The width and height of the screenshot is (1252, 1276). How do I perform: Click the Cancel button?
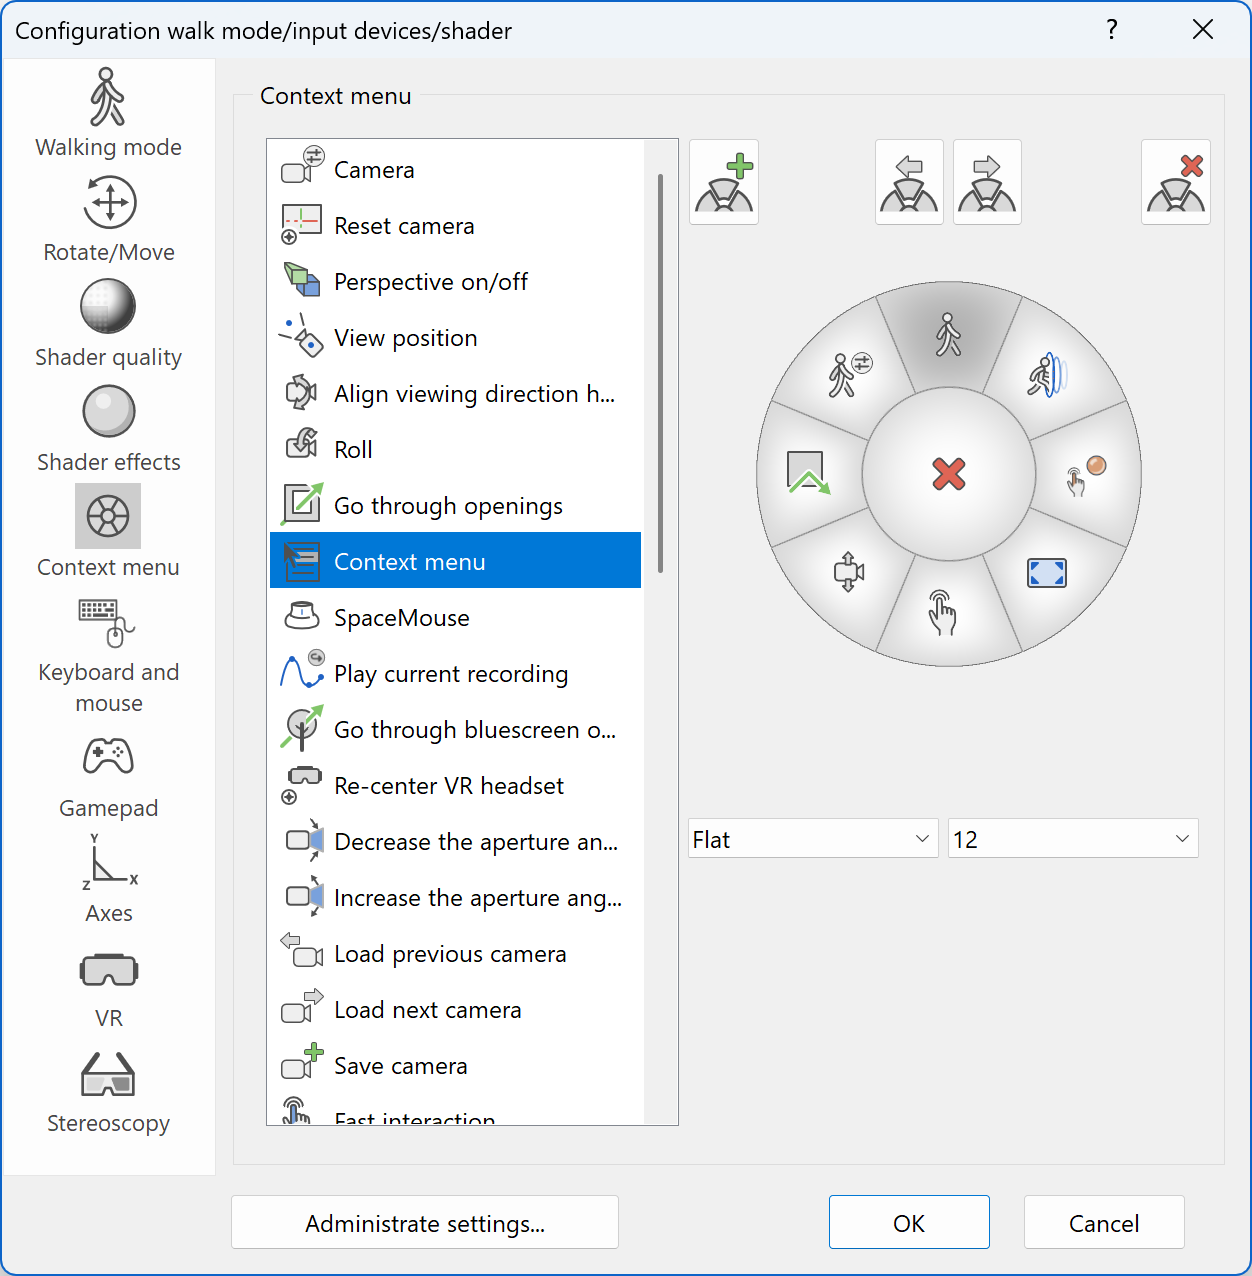(x=1104, y=1223)
